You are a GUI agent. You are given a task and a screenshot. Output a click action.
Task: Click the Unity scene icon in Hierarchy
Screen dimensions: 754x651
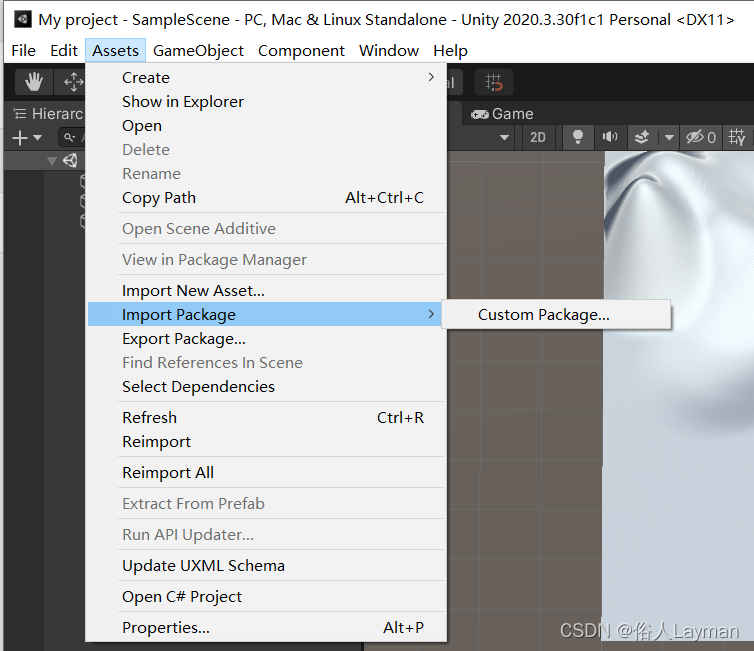click(x=70, y=160)
